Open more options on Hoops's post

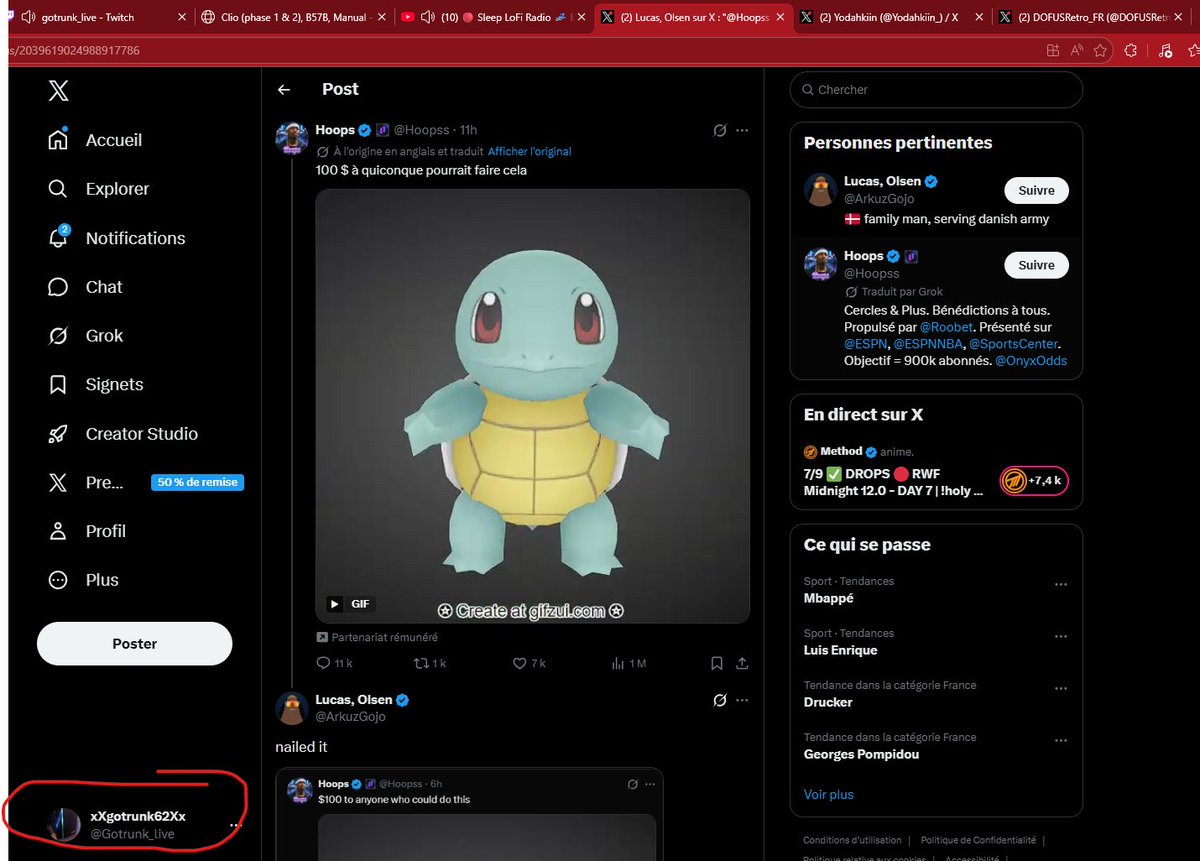tap(742, 131)
